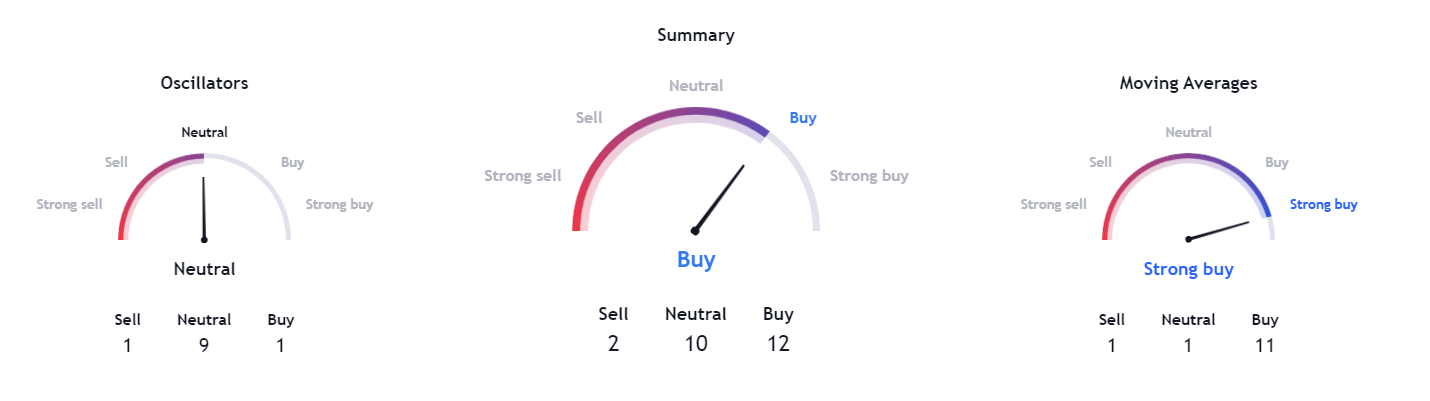
Task: Click the Strong buy result below Moving Averages gauge
Action: [x=1188, y=269]
